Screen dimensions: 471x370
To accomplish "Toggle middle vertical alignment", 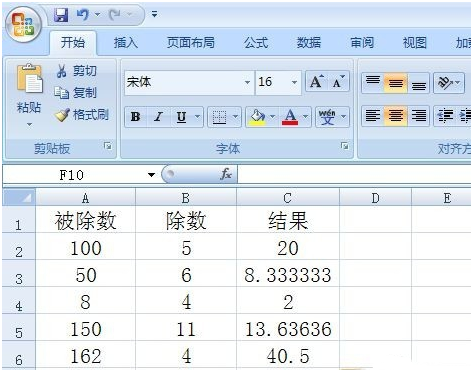I will pos(396,82).
